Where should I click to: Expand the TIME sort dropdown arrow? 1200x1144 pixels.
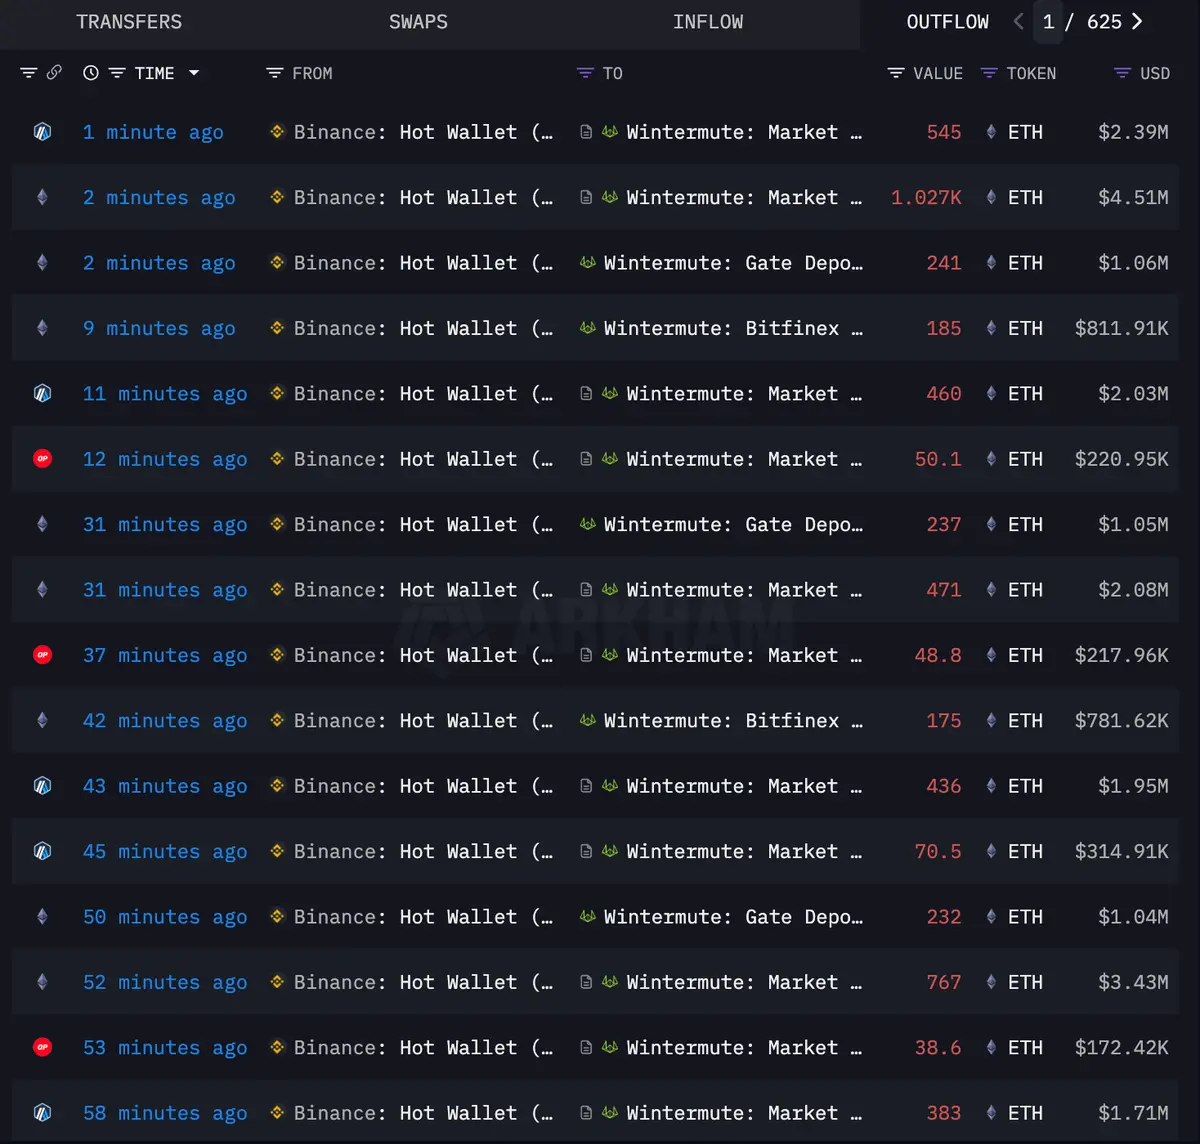coord(194,73)
